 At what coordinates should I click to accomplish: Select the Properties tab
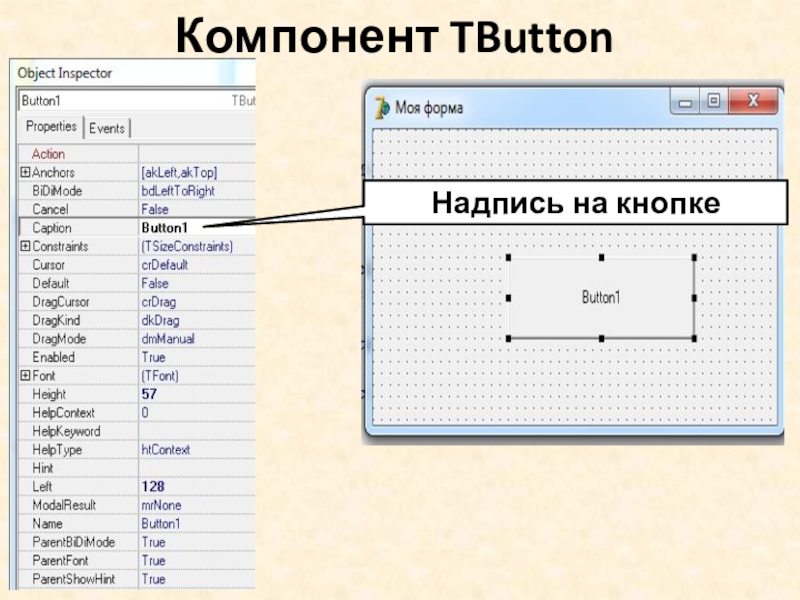[x=51, y=127]
